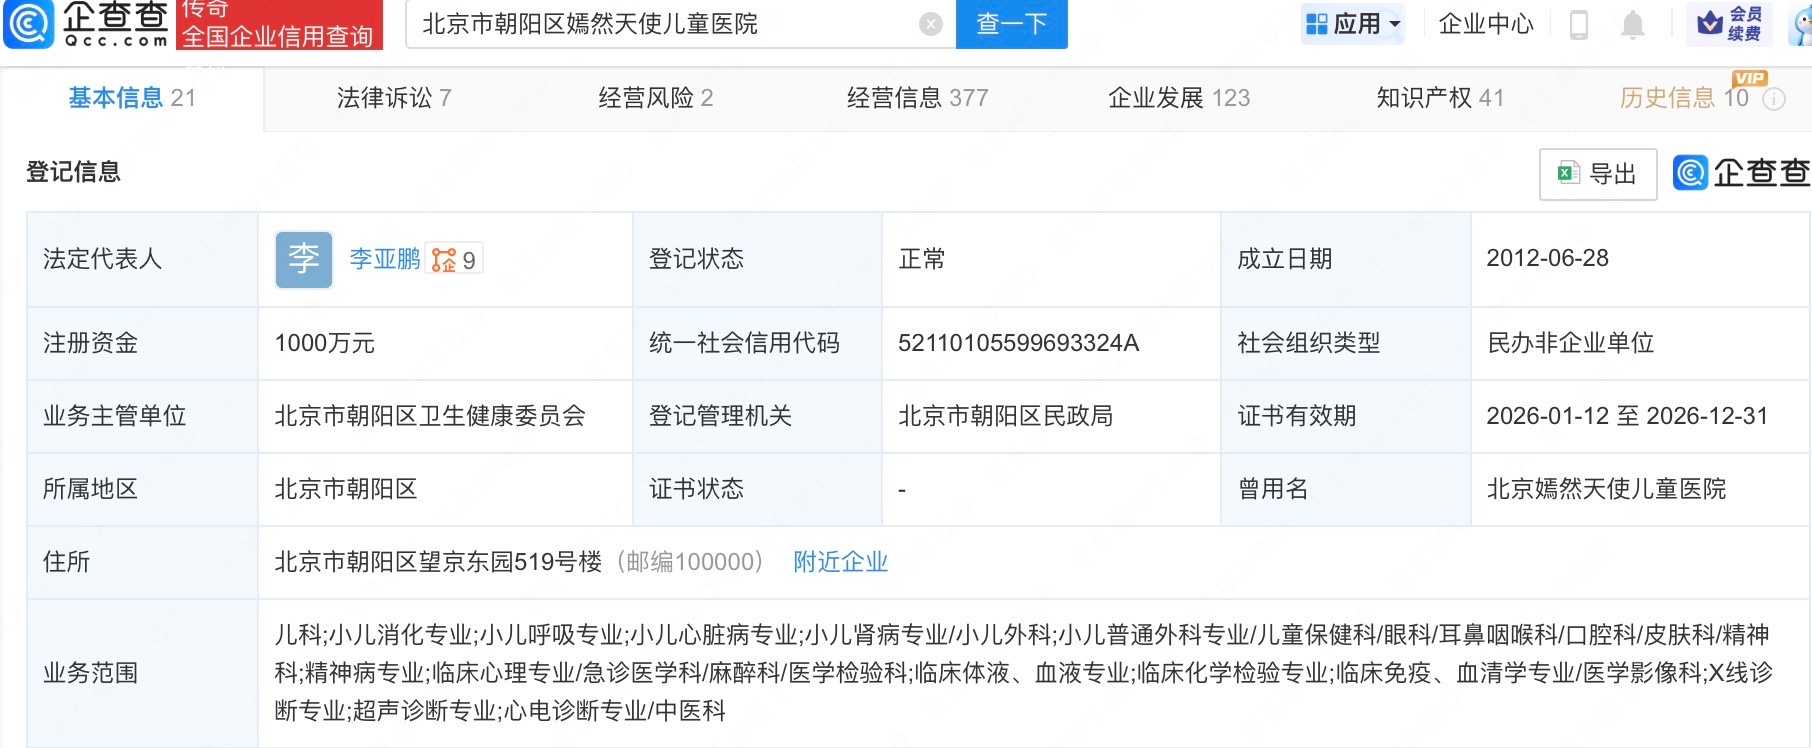Viewport: 1812px width, 748px height.
Task: Open the 经营风险 tab
Action: (x=655, y=98)
